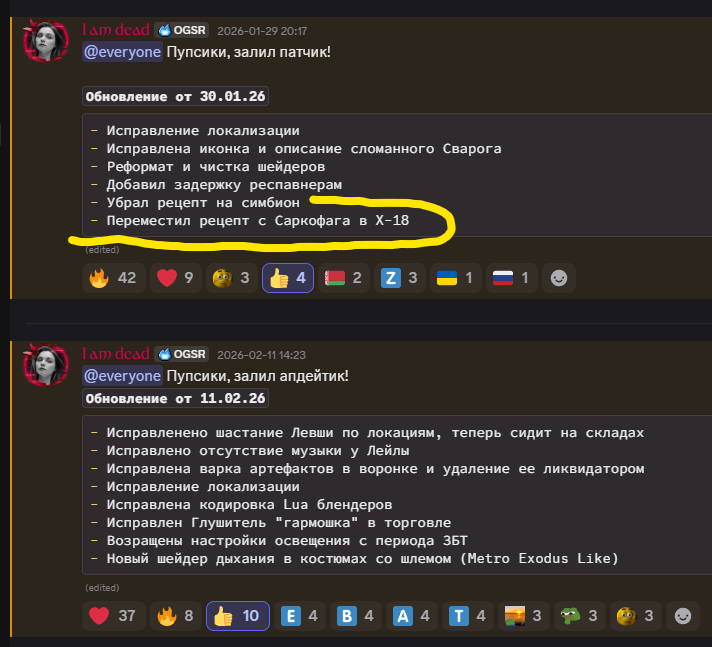The width and height of the screenshot is (712, 647).
Task: Click the letter E reaction
Action: (300, 616)
